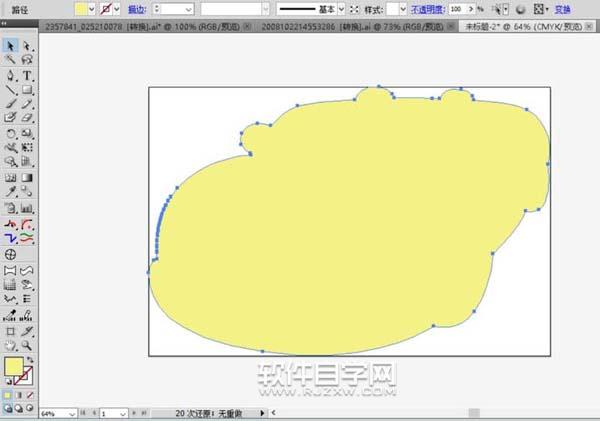Select the Gradient tool
This screenshot has height=421, width=600.
tap(27, 177)
